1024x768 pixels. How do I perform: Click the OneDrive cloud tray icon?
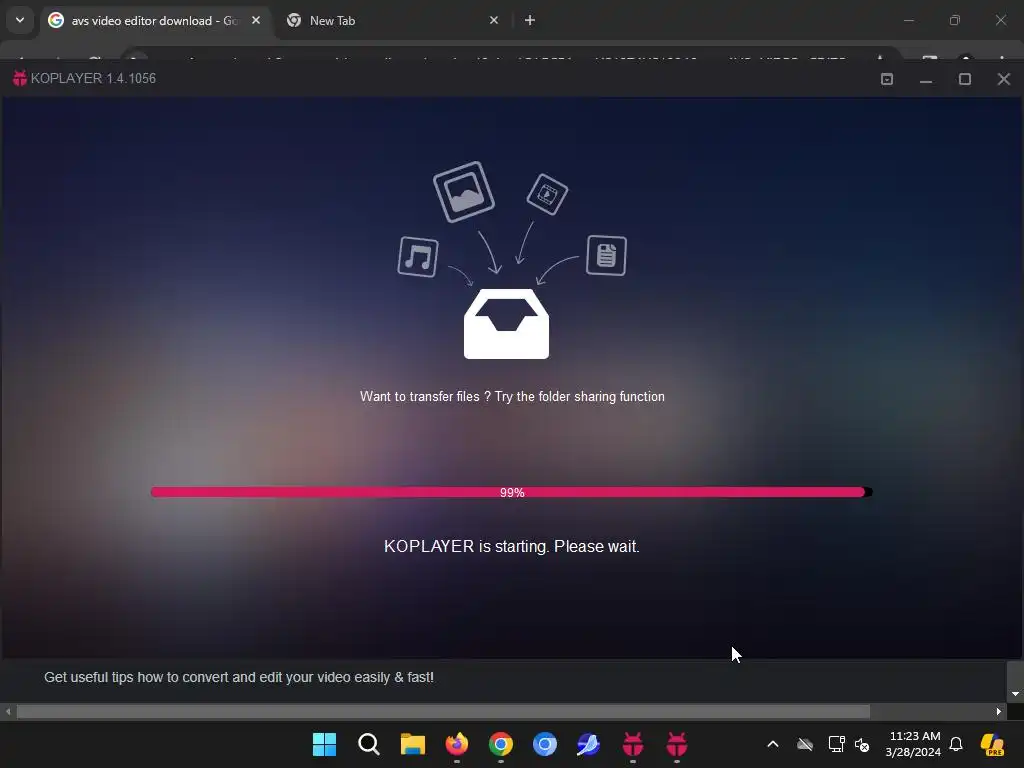pyautogui.click(x=805, y=744)
